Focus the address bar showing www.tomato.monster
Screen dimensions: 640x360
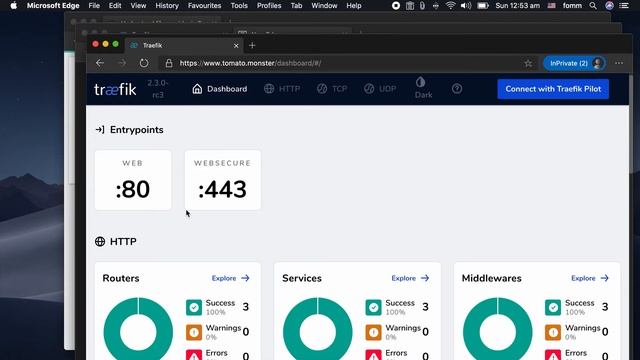(347, 63)
